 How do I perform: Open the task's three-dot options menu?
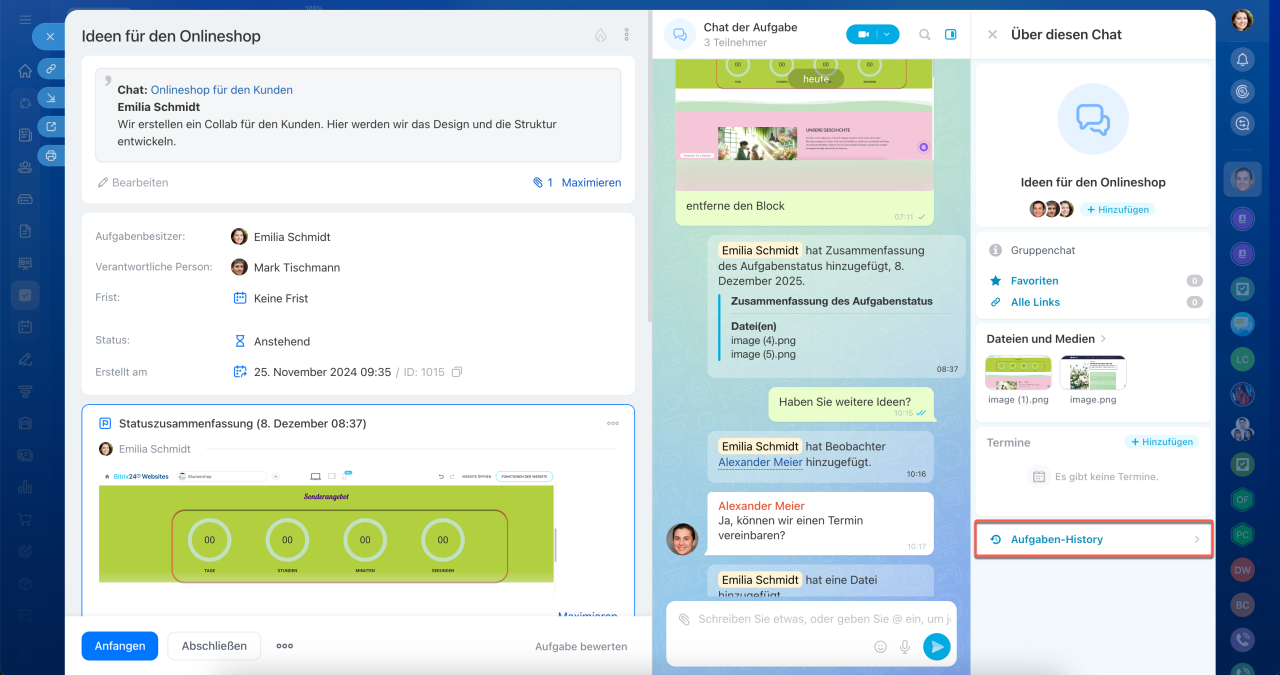627,35
